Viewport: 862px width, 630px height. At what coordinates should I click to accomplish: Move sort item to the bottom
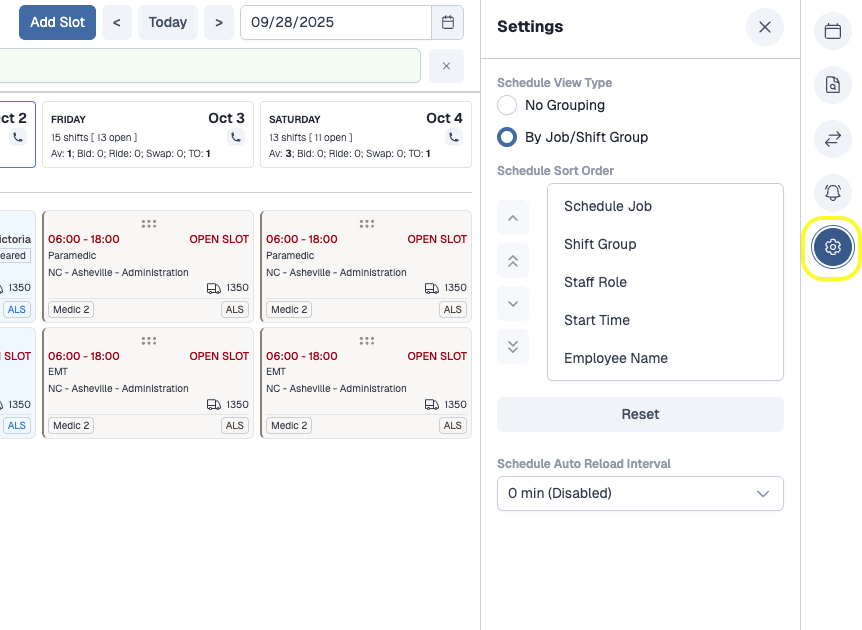pos(513,347)
